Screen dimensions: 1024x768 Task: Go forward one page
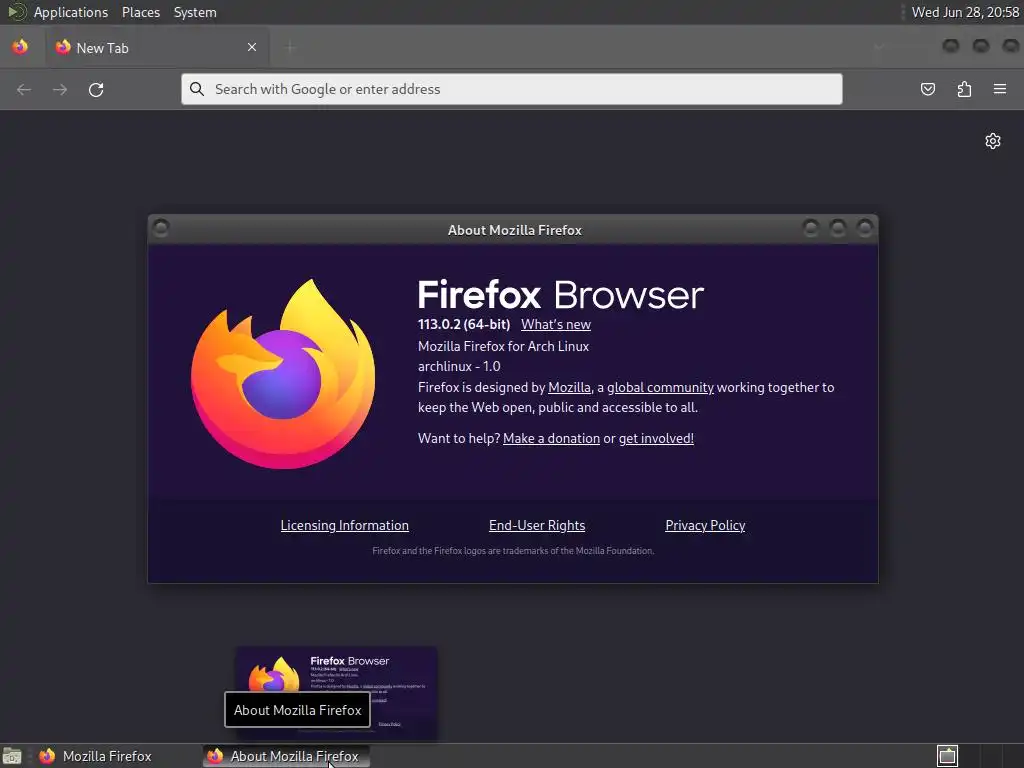point(60,89)
